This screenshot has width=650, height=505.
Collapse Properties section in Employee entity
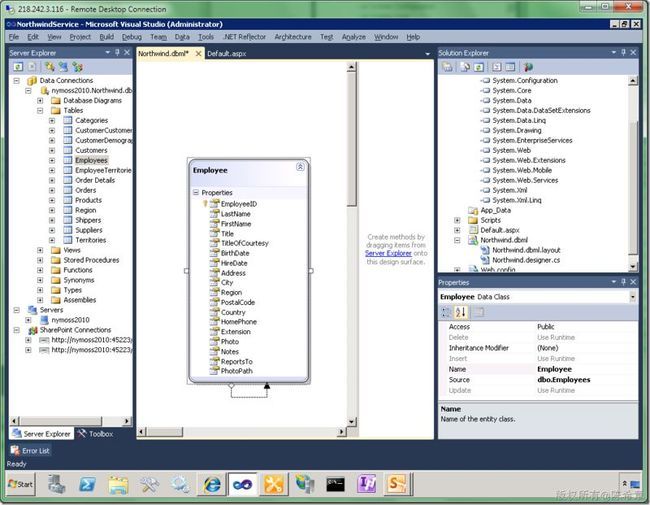(x=196, y=192)
